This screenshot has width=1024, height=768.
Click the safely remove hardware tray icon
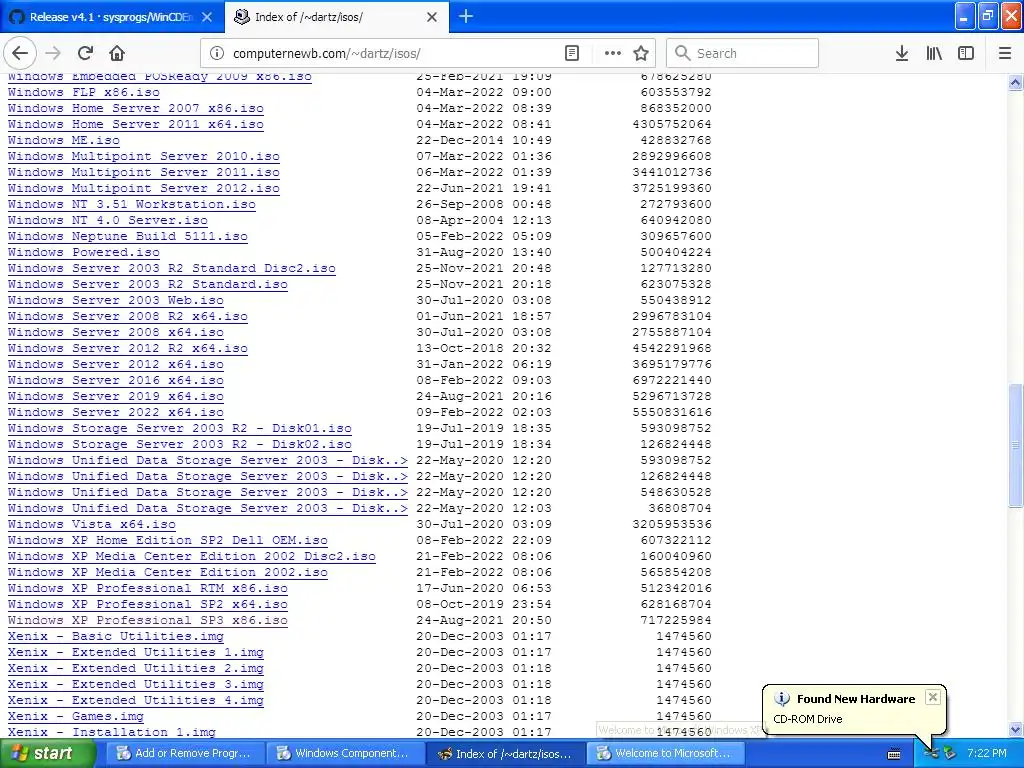949,754
